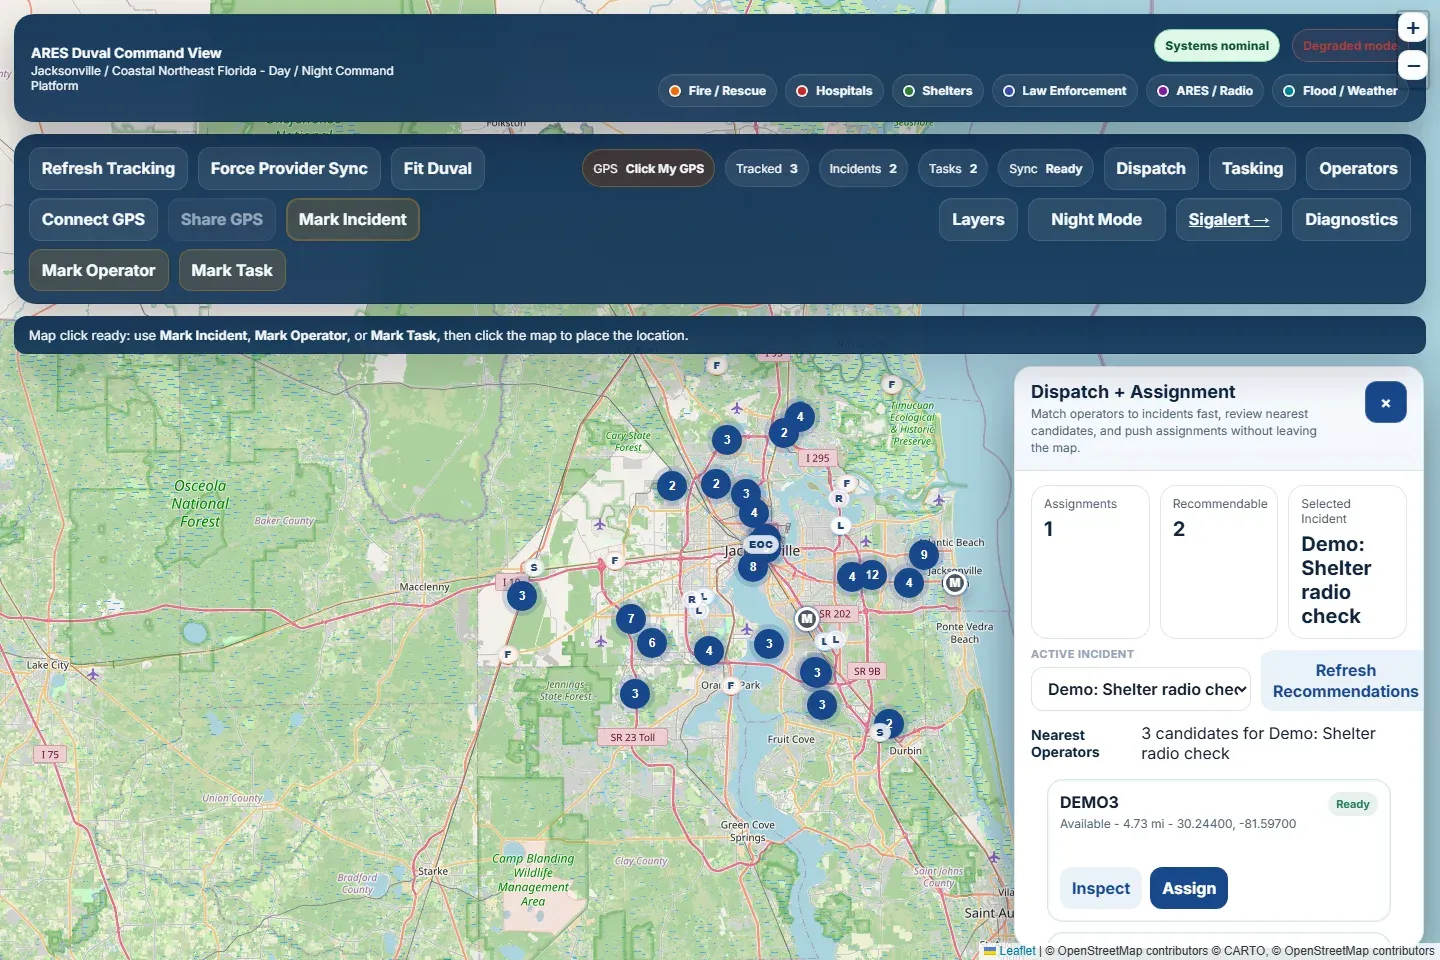Open the cluster marker labeled 6
The image size is (1440, 960).
pyautogui.click(x=652, y=643)
